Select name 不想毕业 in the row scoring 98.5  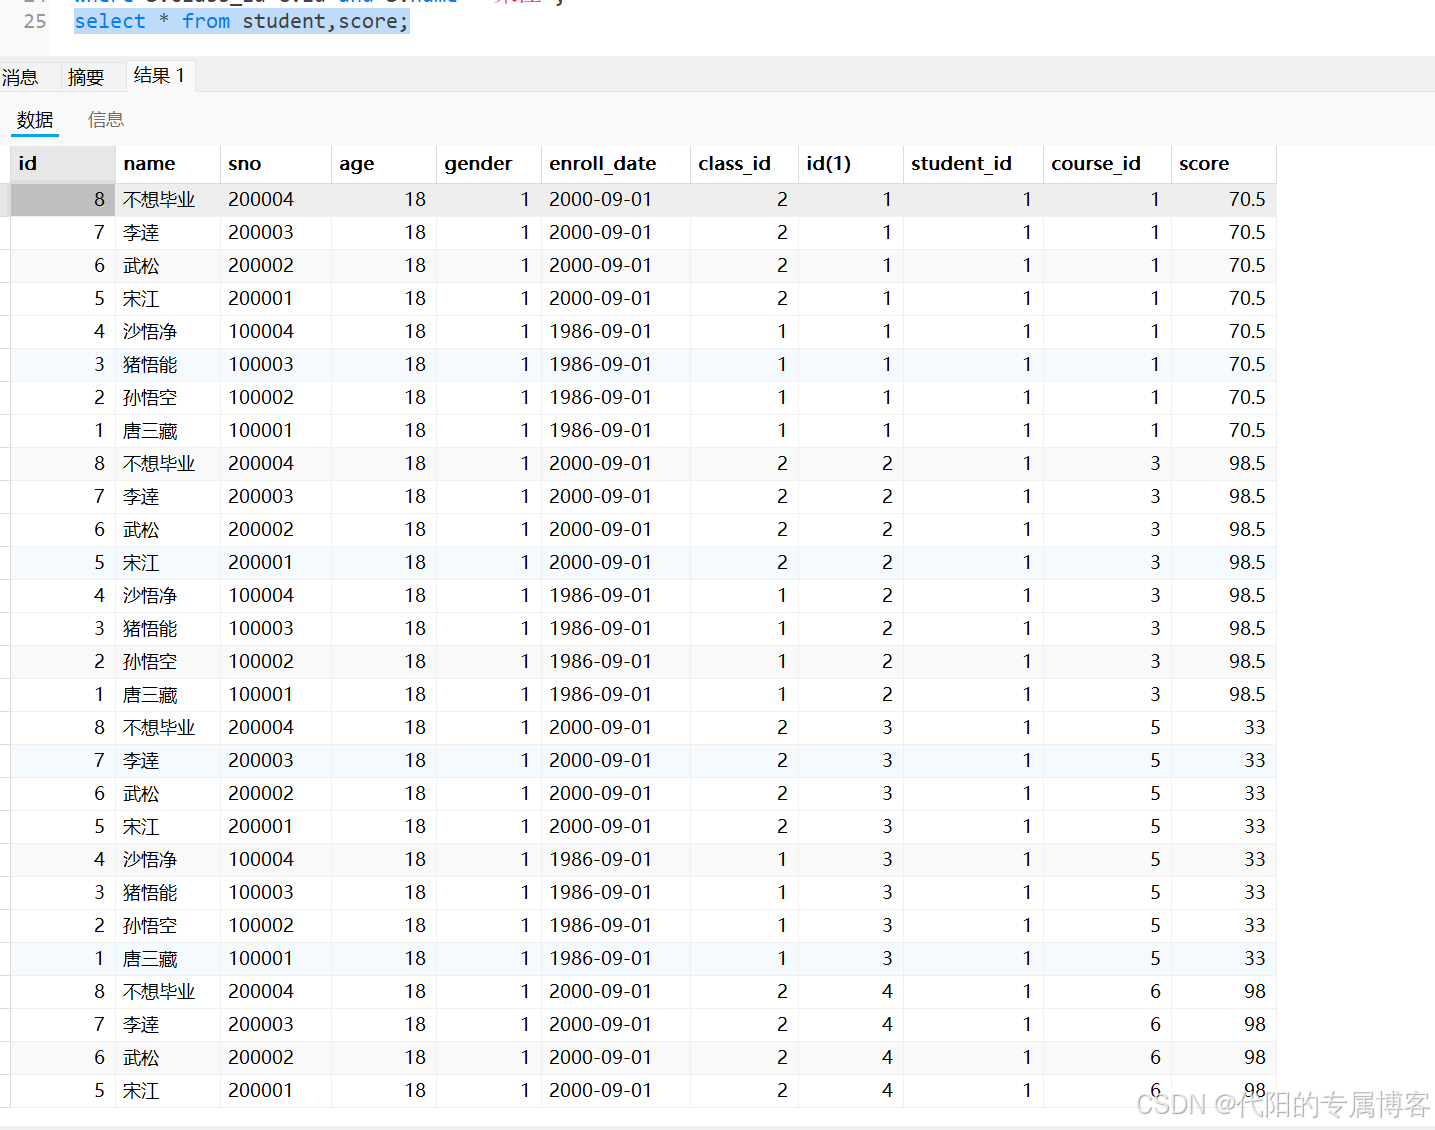click(159, 464)
